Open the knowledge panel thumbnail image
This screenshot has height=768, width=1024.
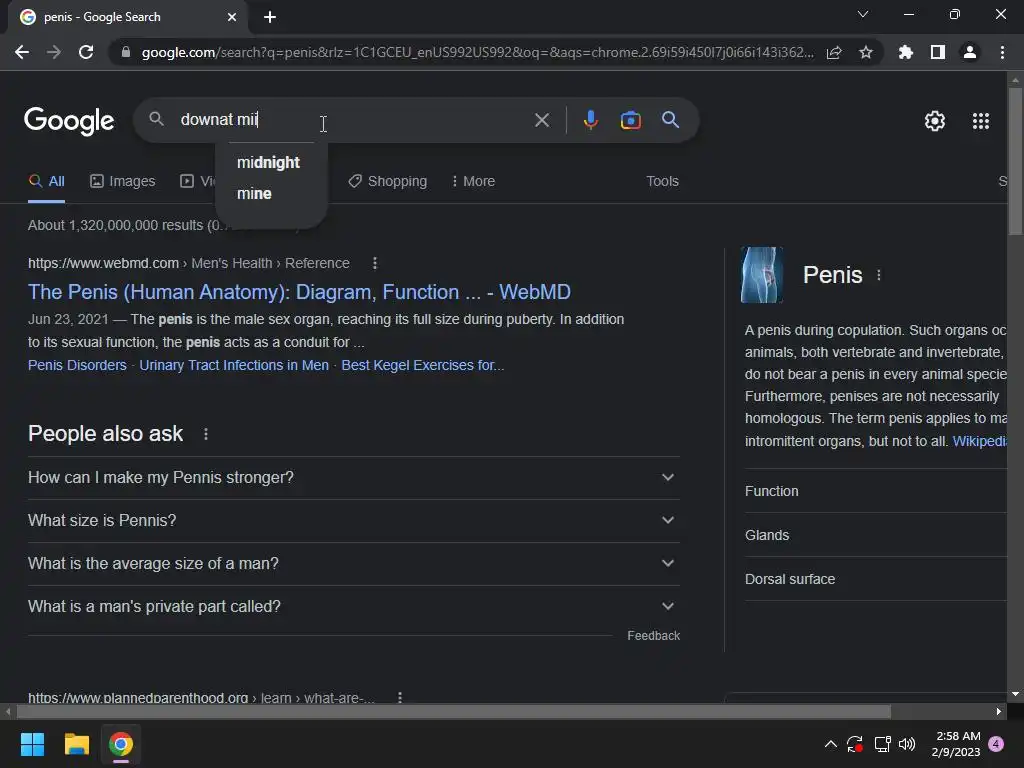[761, 275]
